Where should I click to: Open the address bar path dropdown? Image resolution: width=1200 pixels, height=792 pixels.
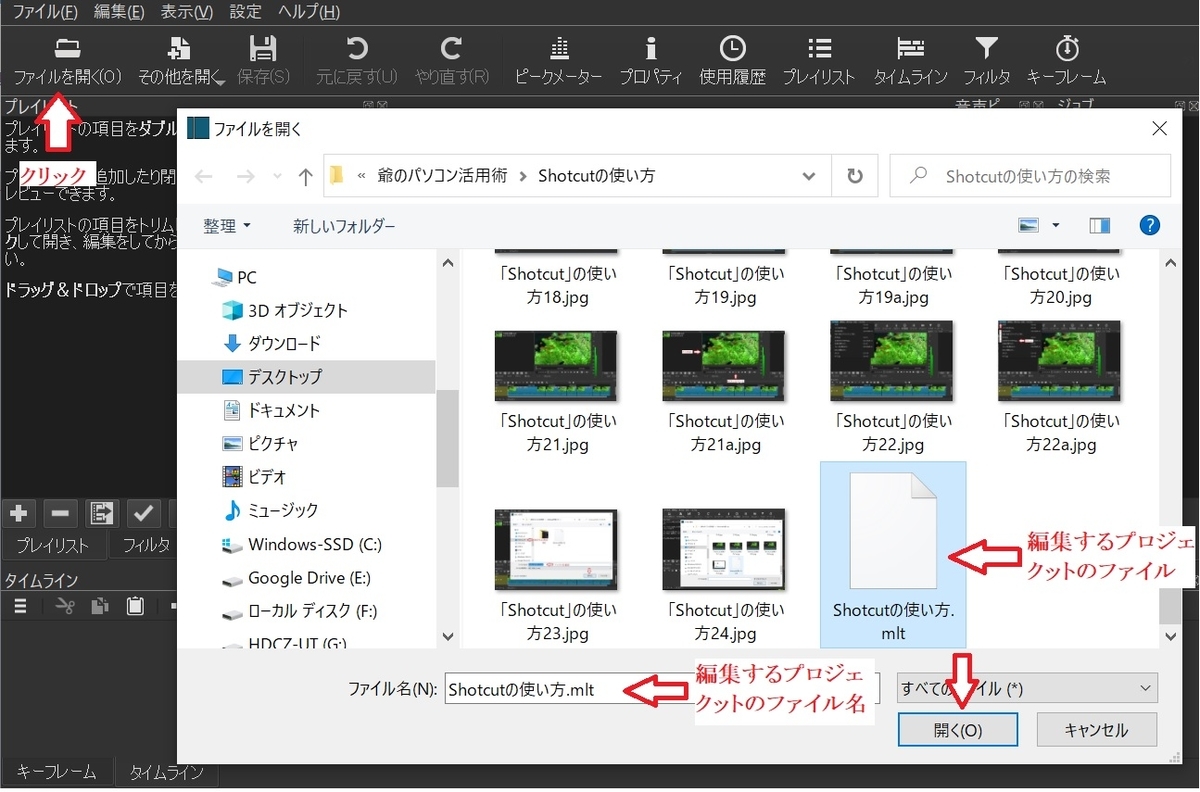(x=810, y=176)
